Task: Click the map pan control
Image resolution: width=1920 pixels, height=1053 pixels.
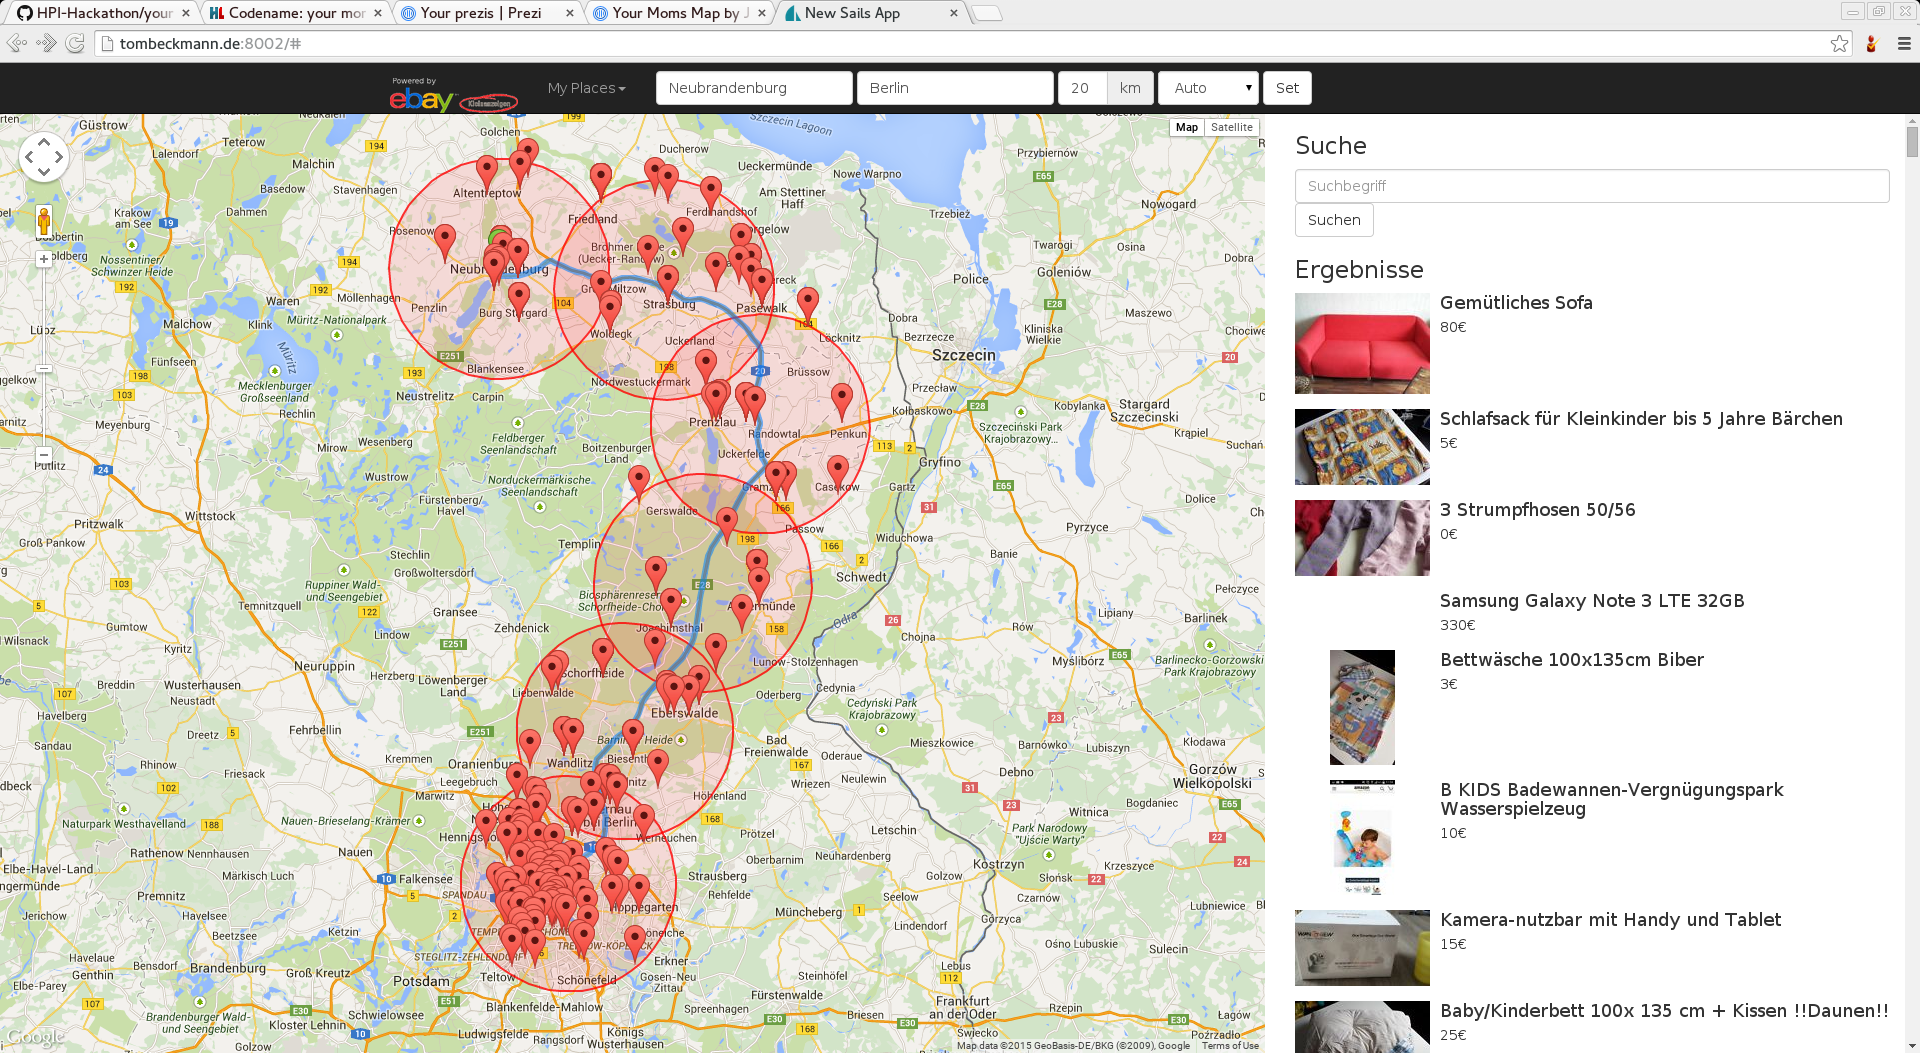Action: tap(44, 157)
